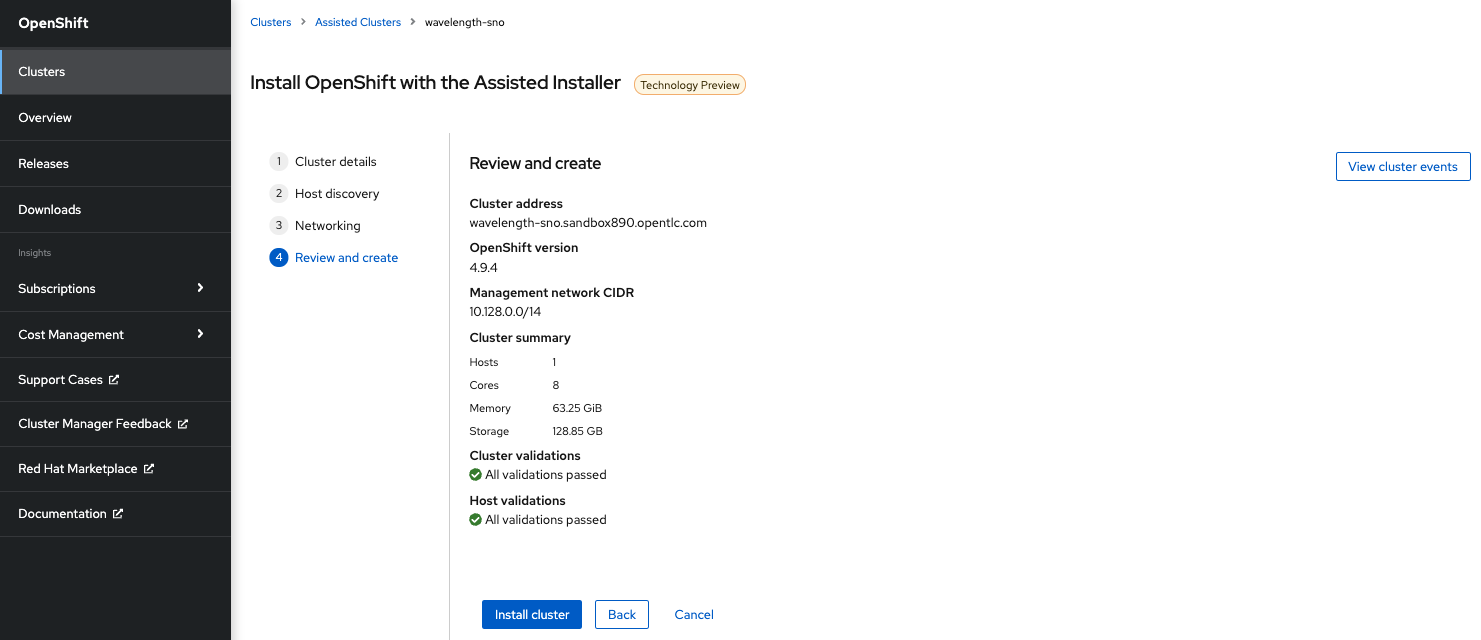Open View cluster events
The width and height of the screenshot is (1481, 640).
[1402, 166]
